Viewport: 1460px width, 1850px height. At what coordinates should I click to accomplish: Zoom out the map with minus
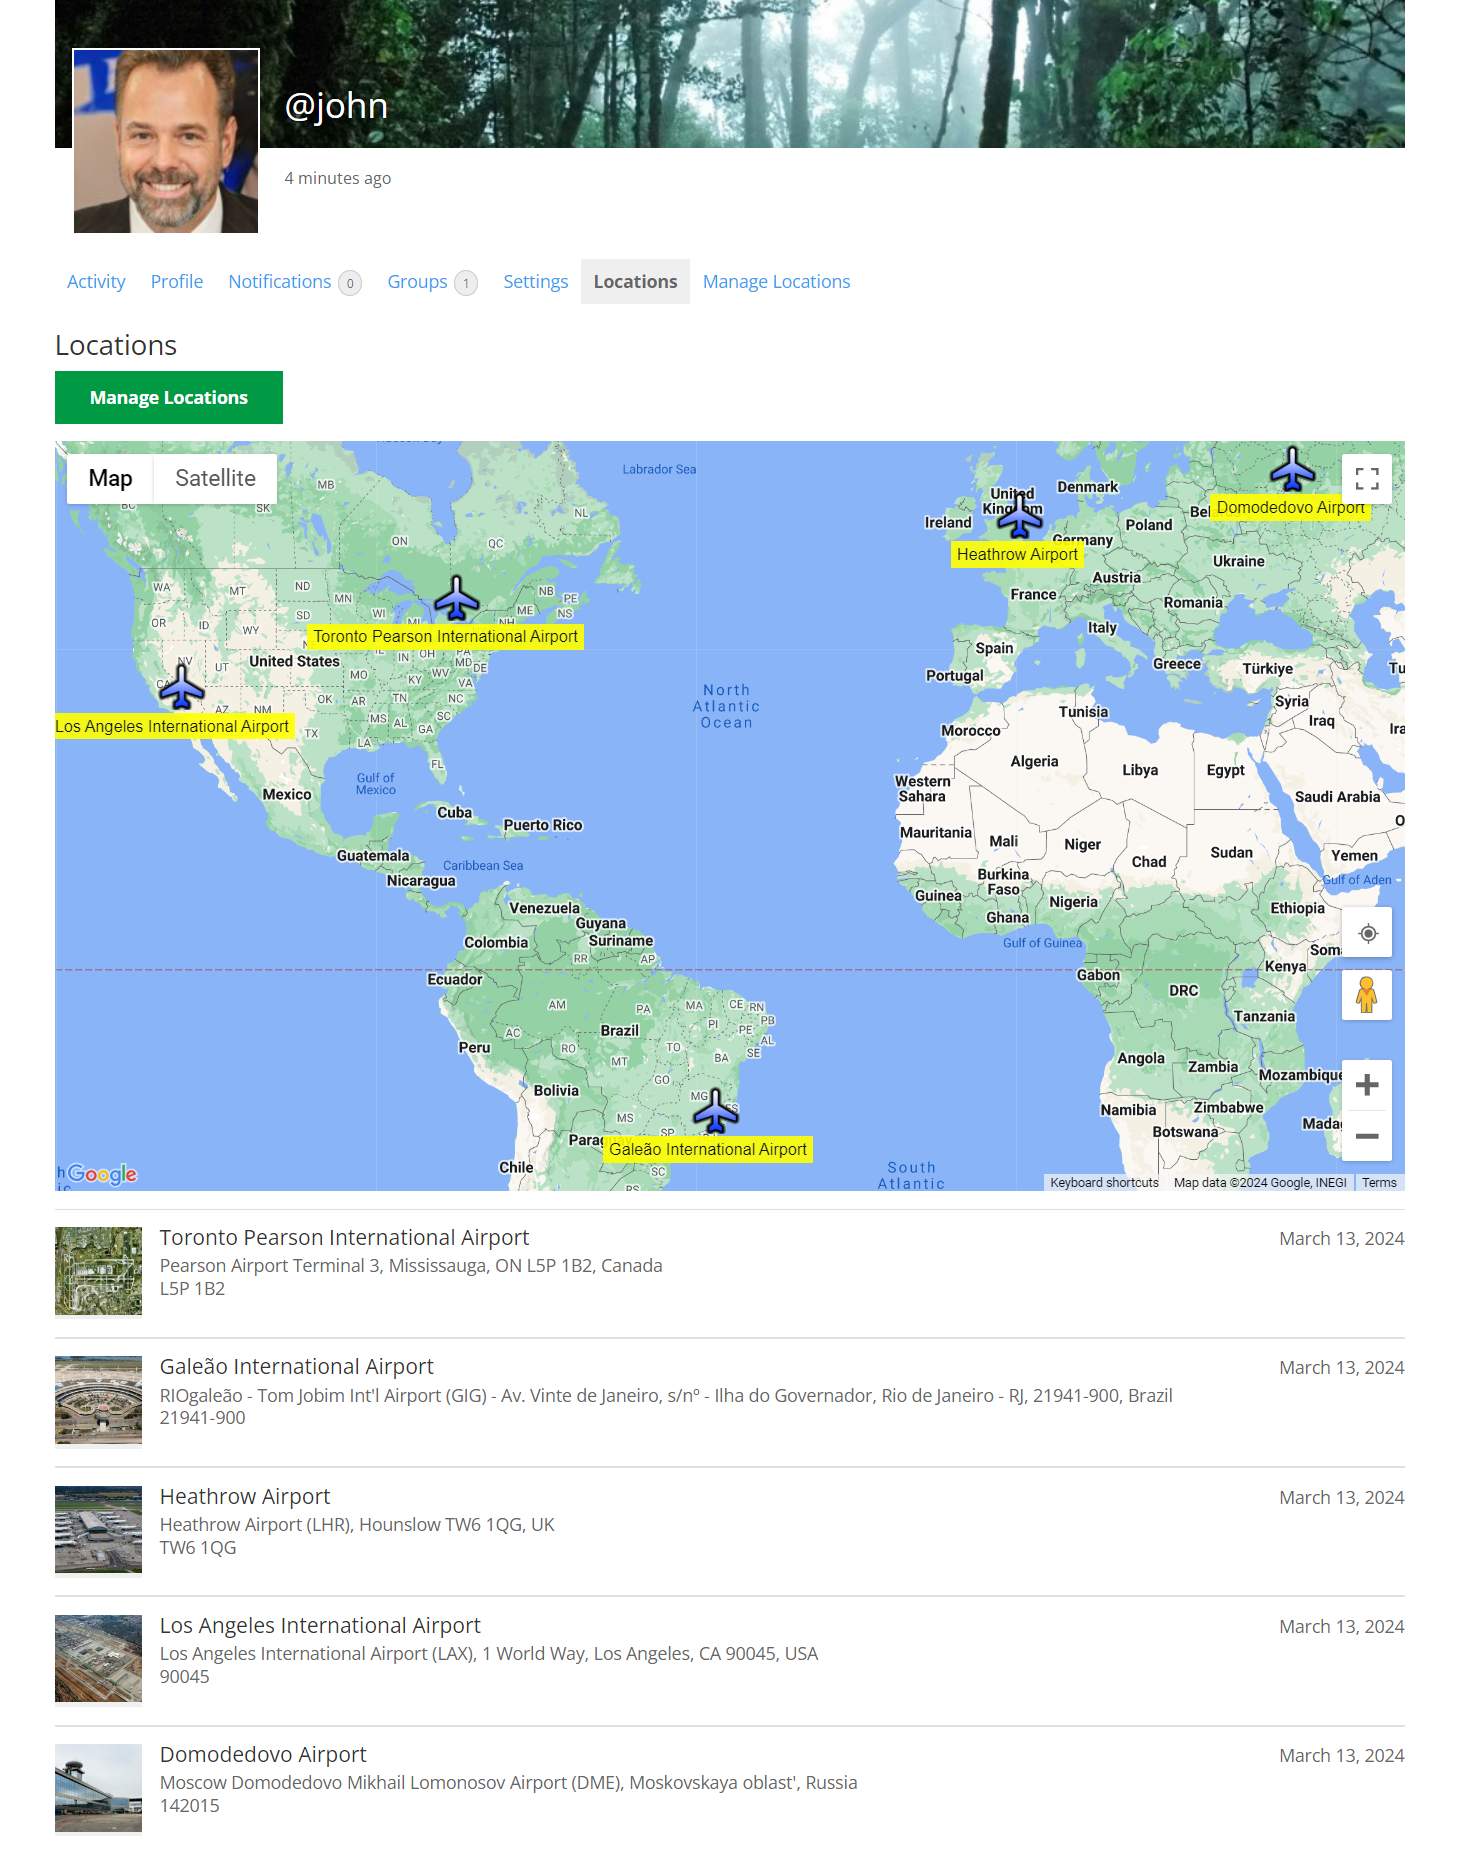click(1367, 1136)
